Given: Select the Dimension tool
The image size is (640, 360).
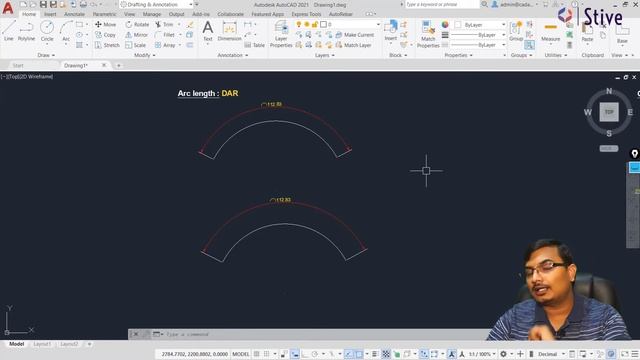Looking at the screenshot, I should [x=229, y=31].
